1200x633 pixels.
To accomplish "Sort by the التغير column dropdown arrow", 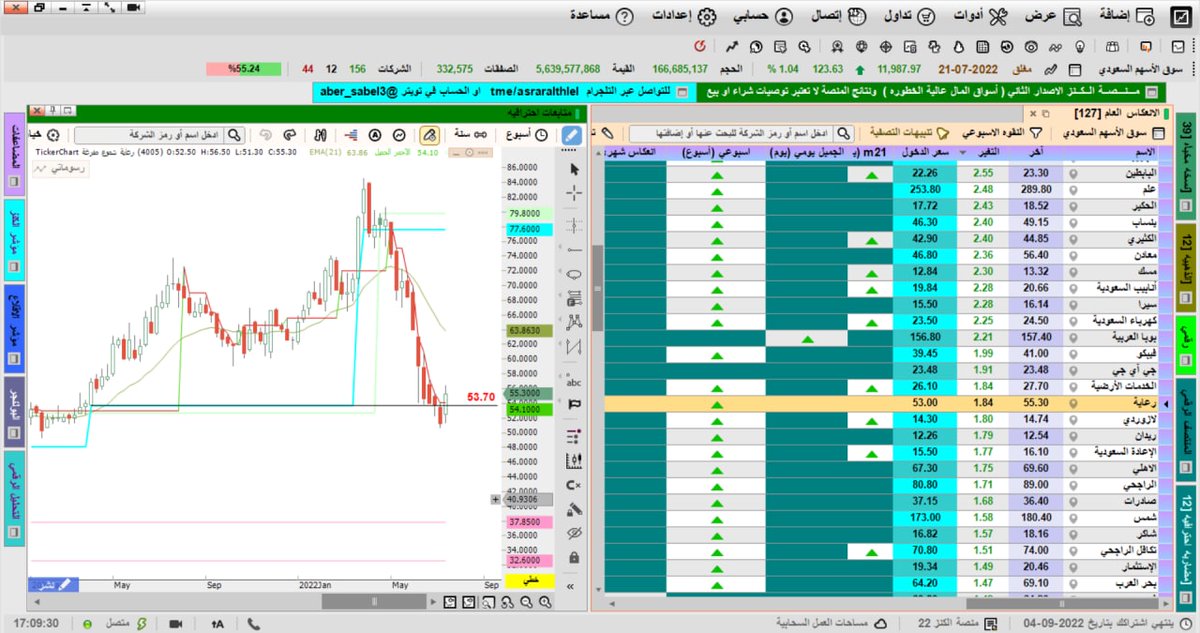I will coord(964,152).
